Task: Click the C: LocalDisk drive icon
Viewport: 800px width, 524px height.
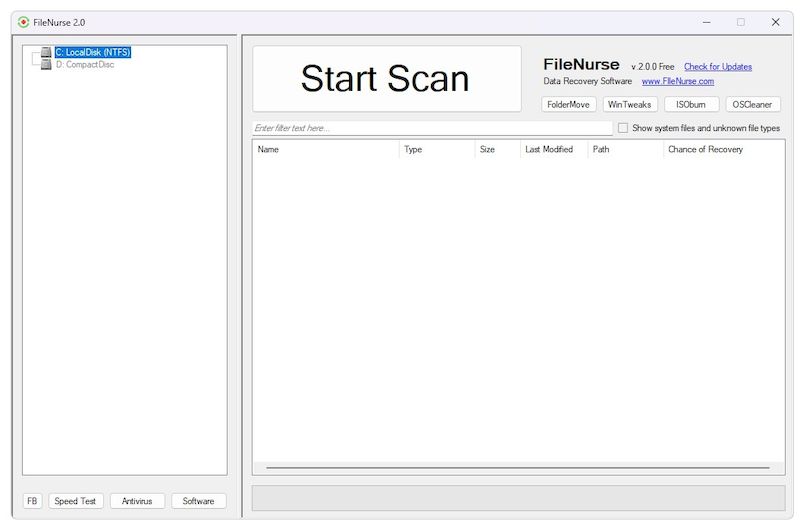Action: click(x=46, y=52)
